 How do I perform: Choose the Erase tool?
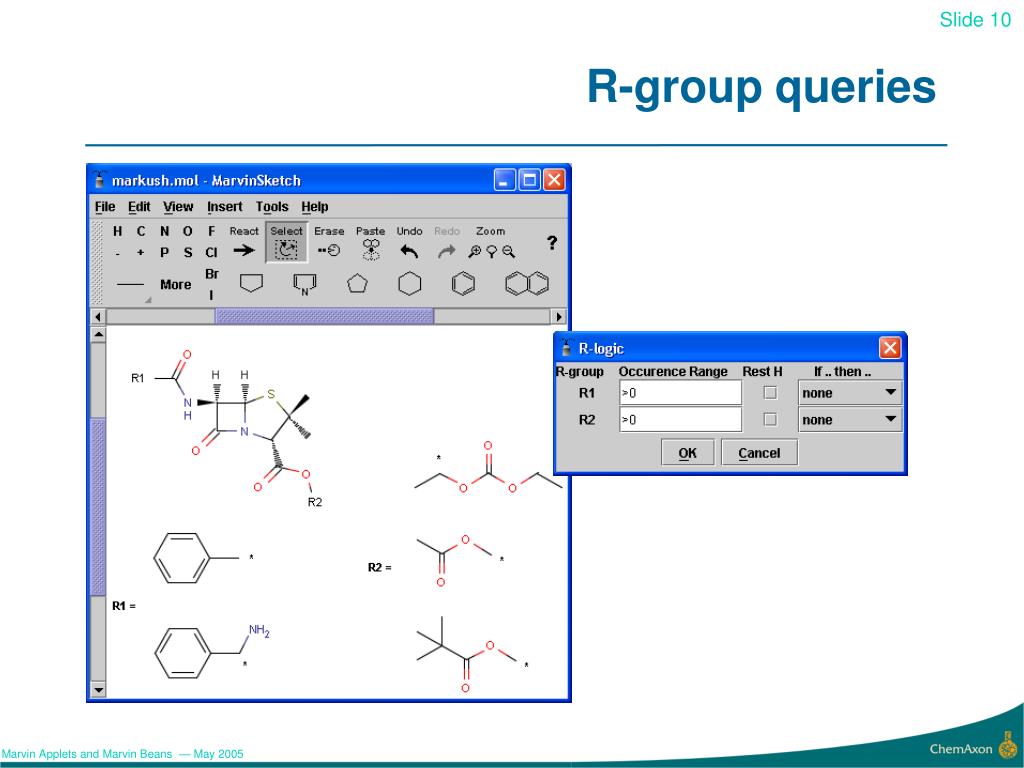tap(329, 242)
